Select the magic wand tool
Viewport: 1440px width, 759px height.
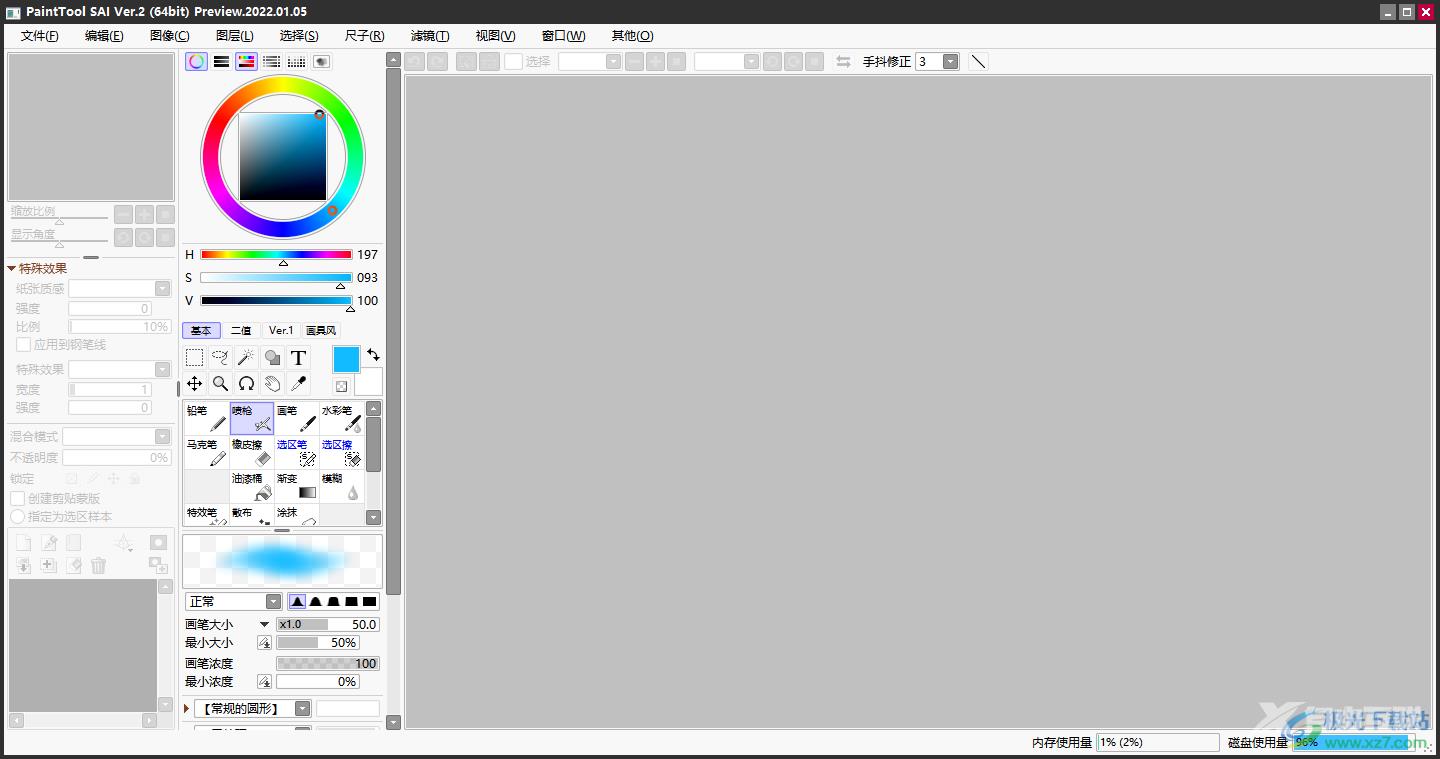pyautogui.click(x=246, y=357)
